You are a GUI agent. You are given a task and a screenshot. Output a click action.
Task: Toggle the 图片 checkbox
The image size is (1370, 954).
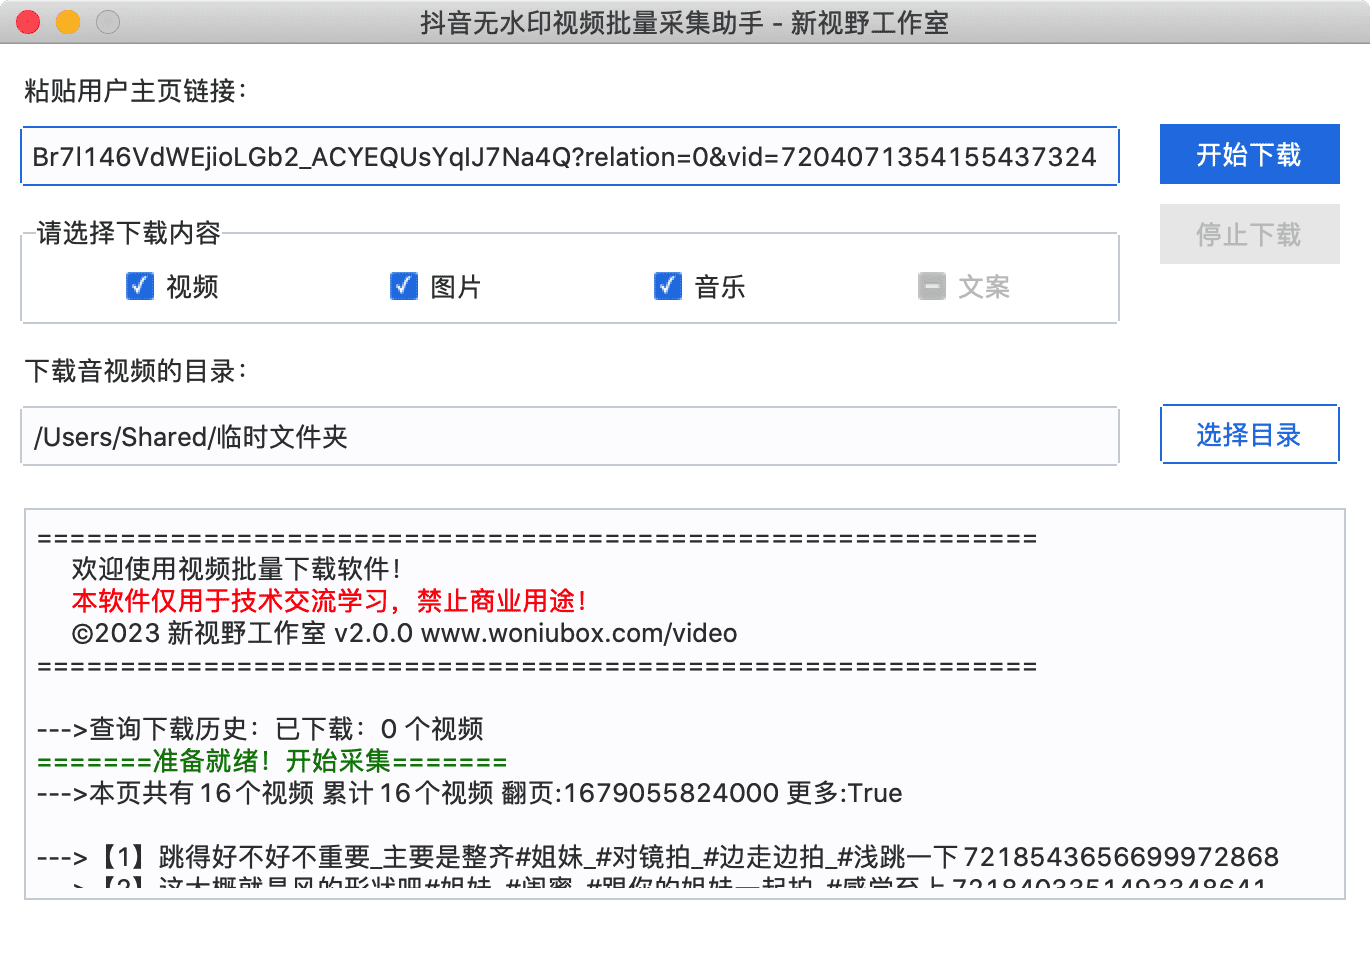404,286
